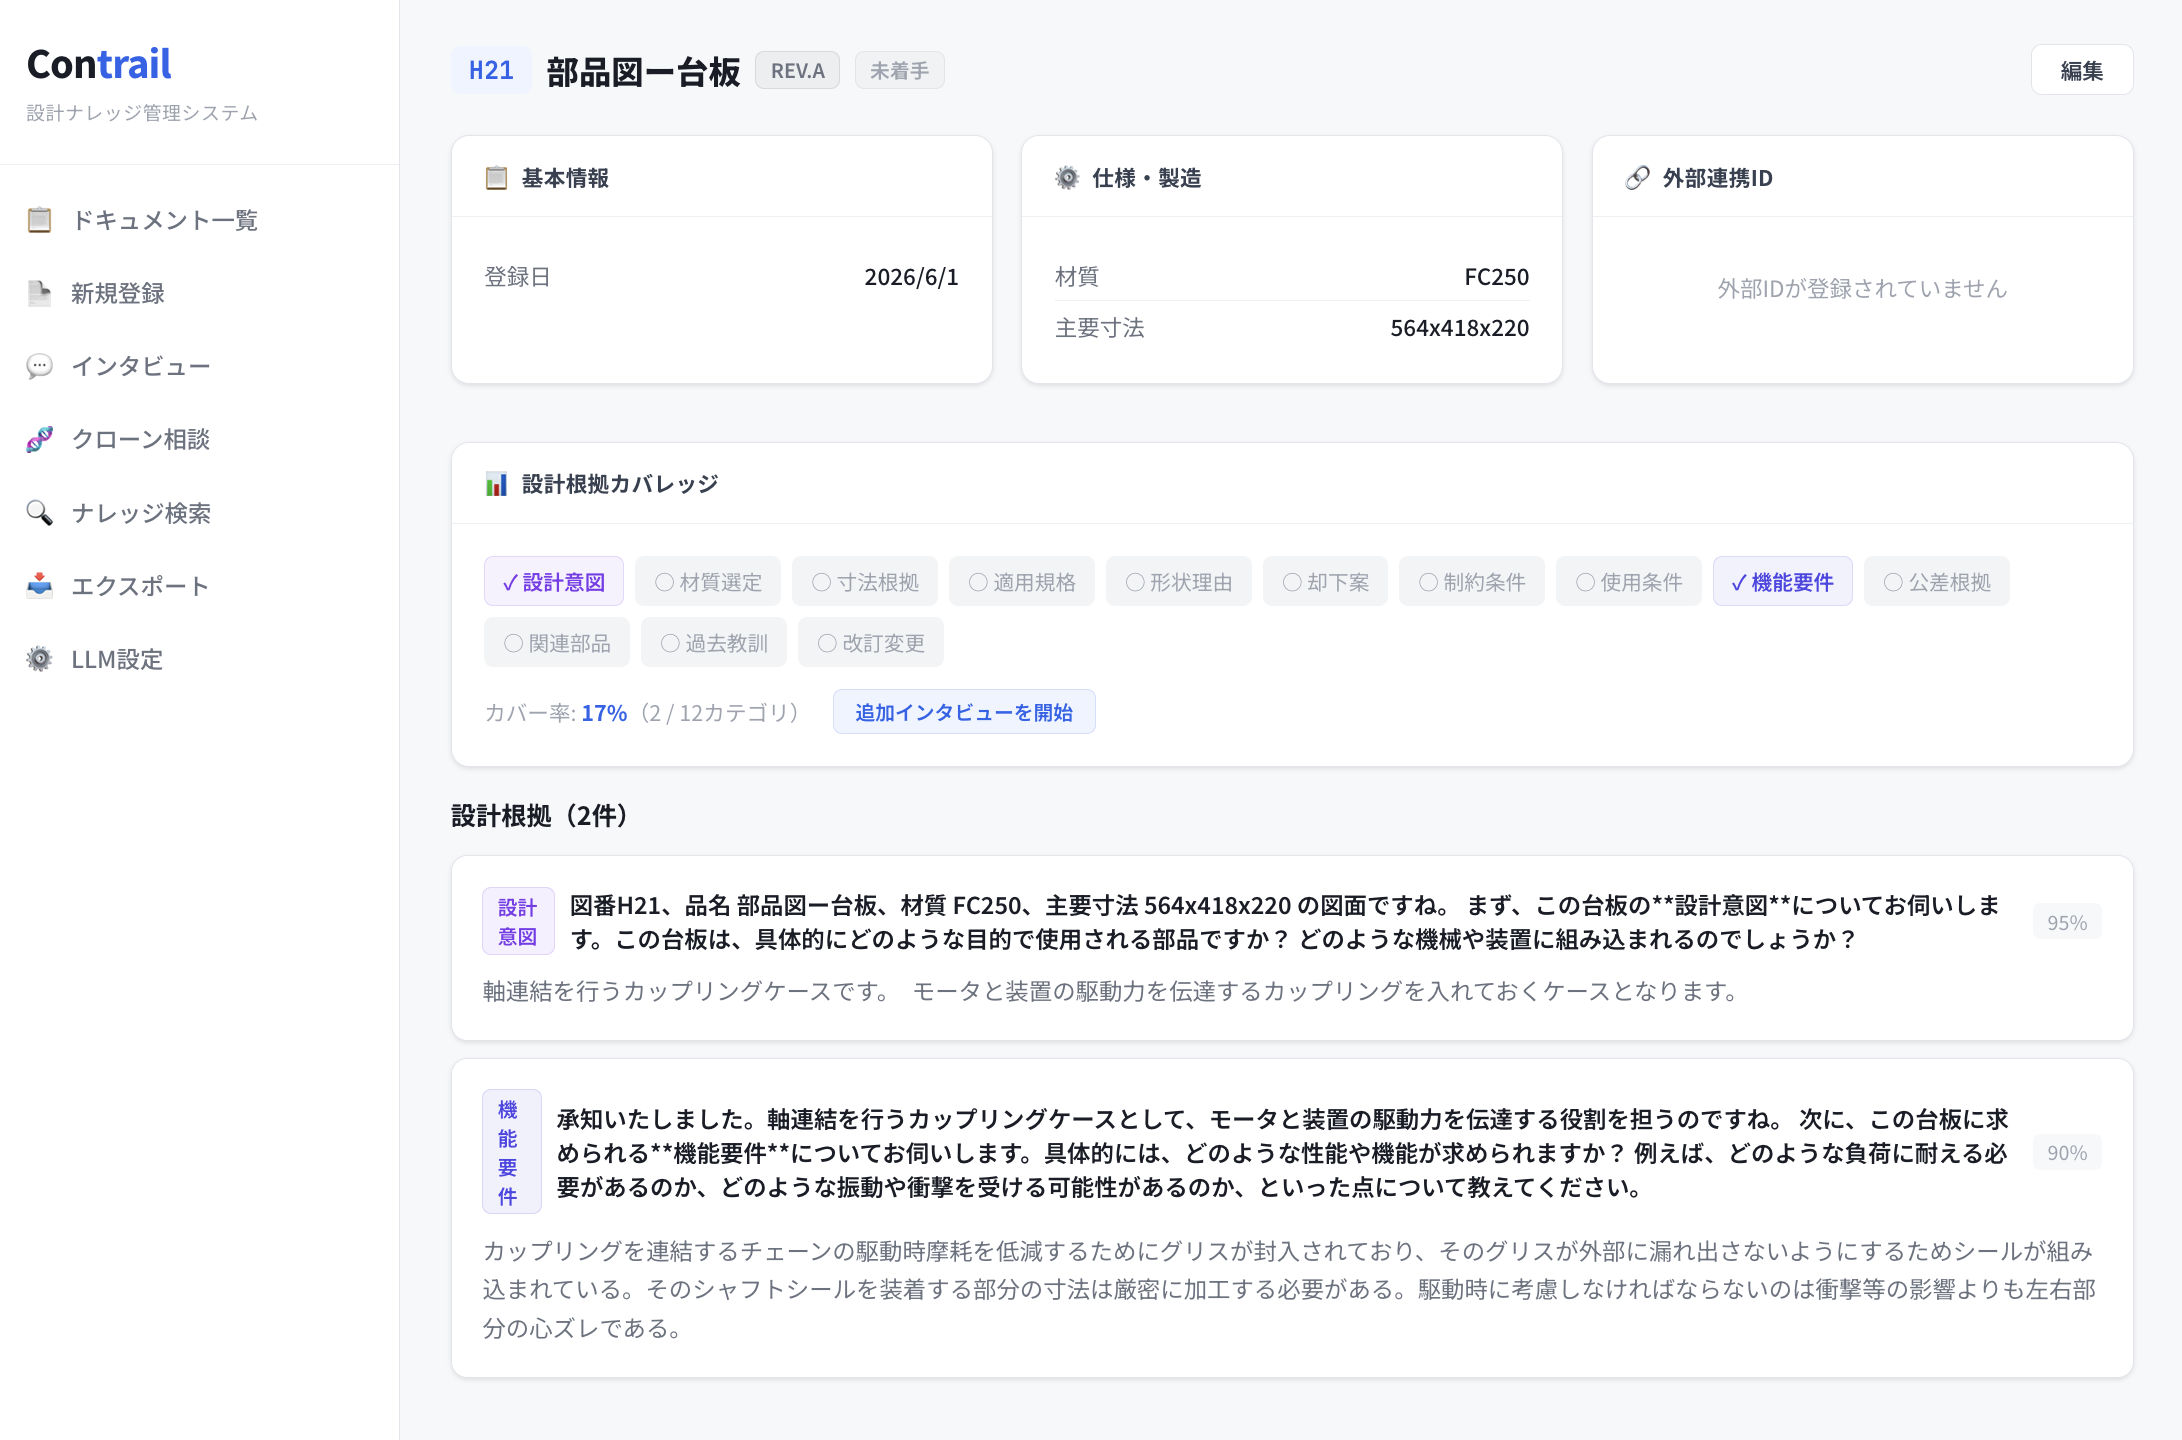Click the 材質 label in 仕様・製造 card
The width and height of the screenshot is (2182, 1440).
coord(1077,277)
